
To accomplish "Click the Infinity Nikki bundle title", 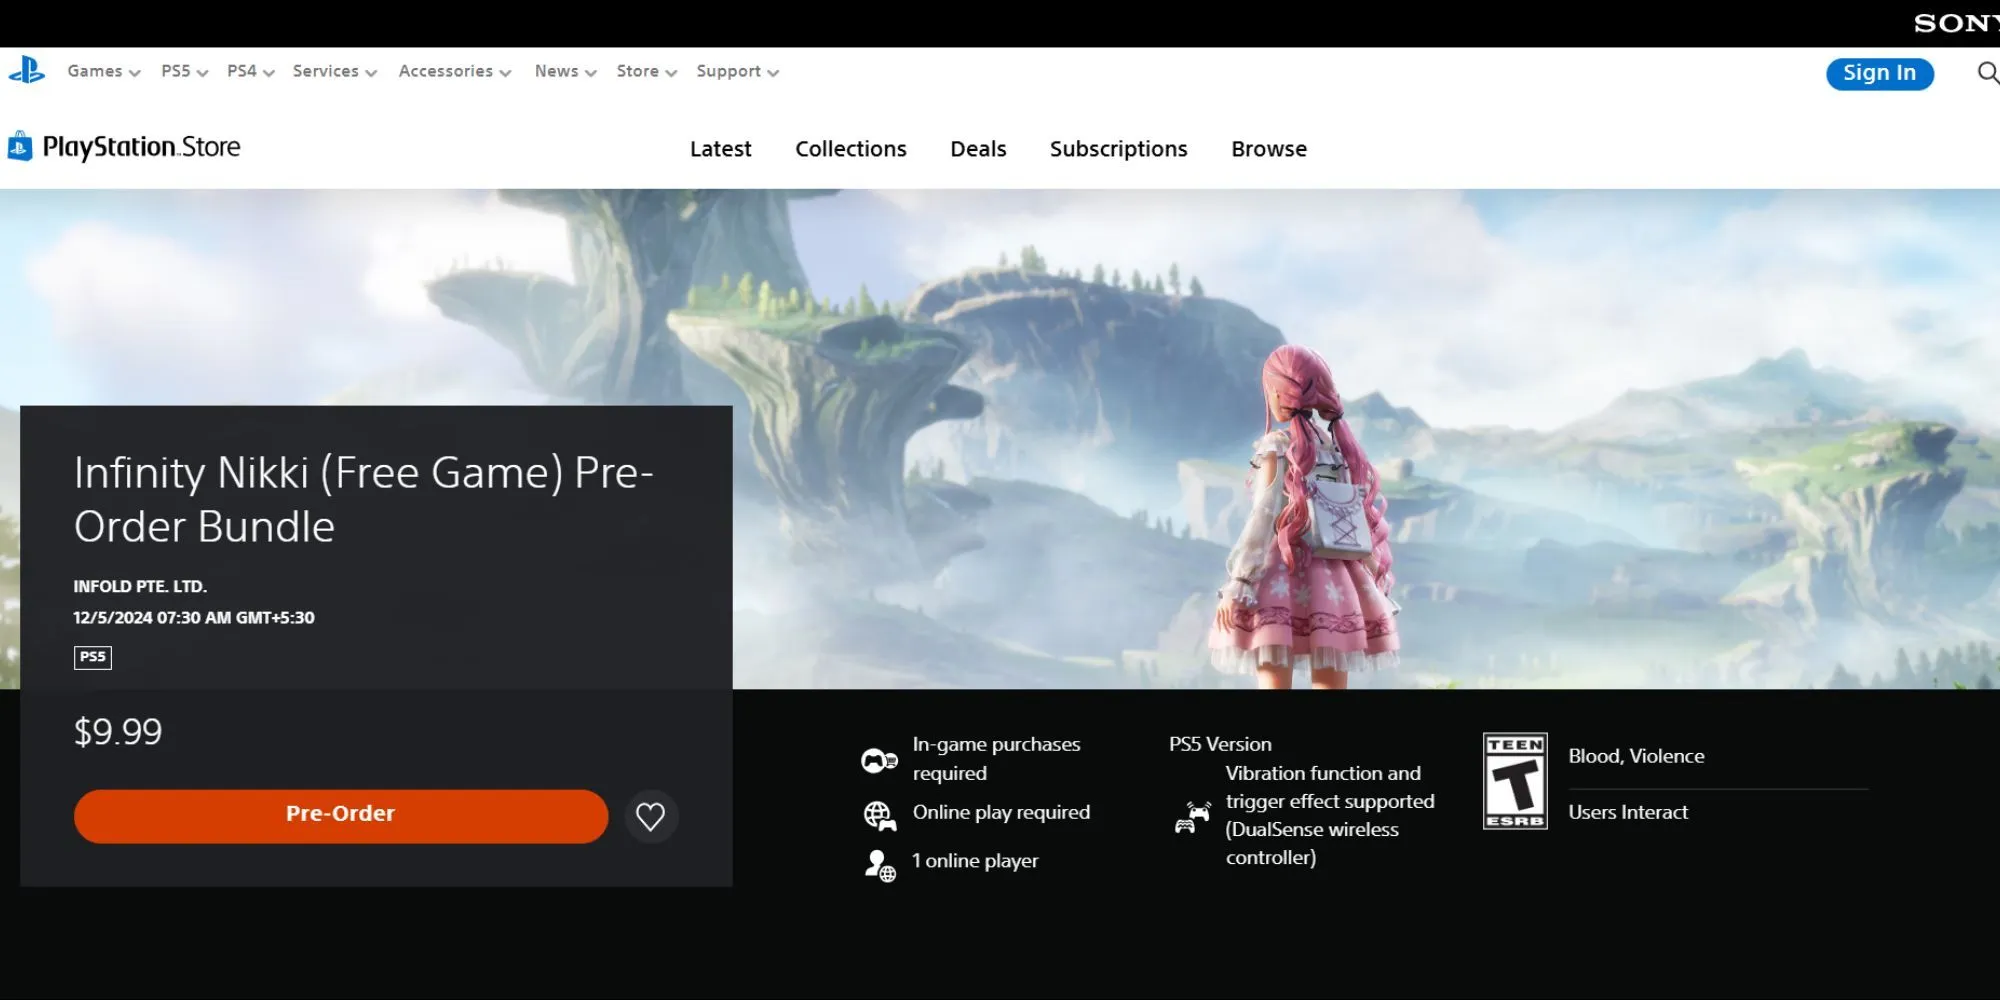I will [x=364, y=499].
